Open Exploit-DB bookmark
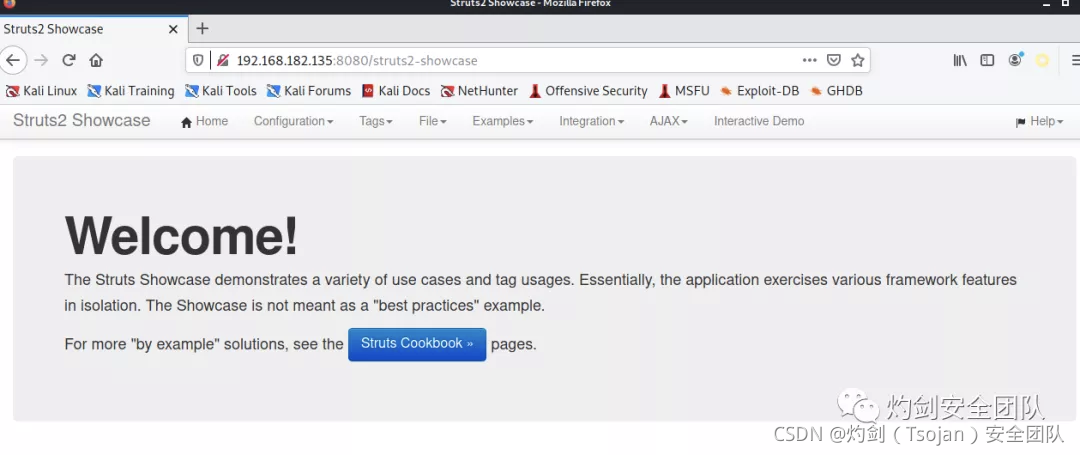The height and width of the screenshot is (455, 1080). 760,91
